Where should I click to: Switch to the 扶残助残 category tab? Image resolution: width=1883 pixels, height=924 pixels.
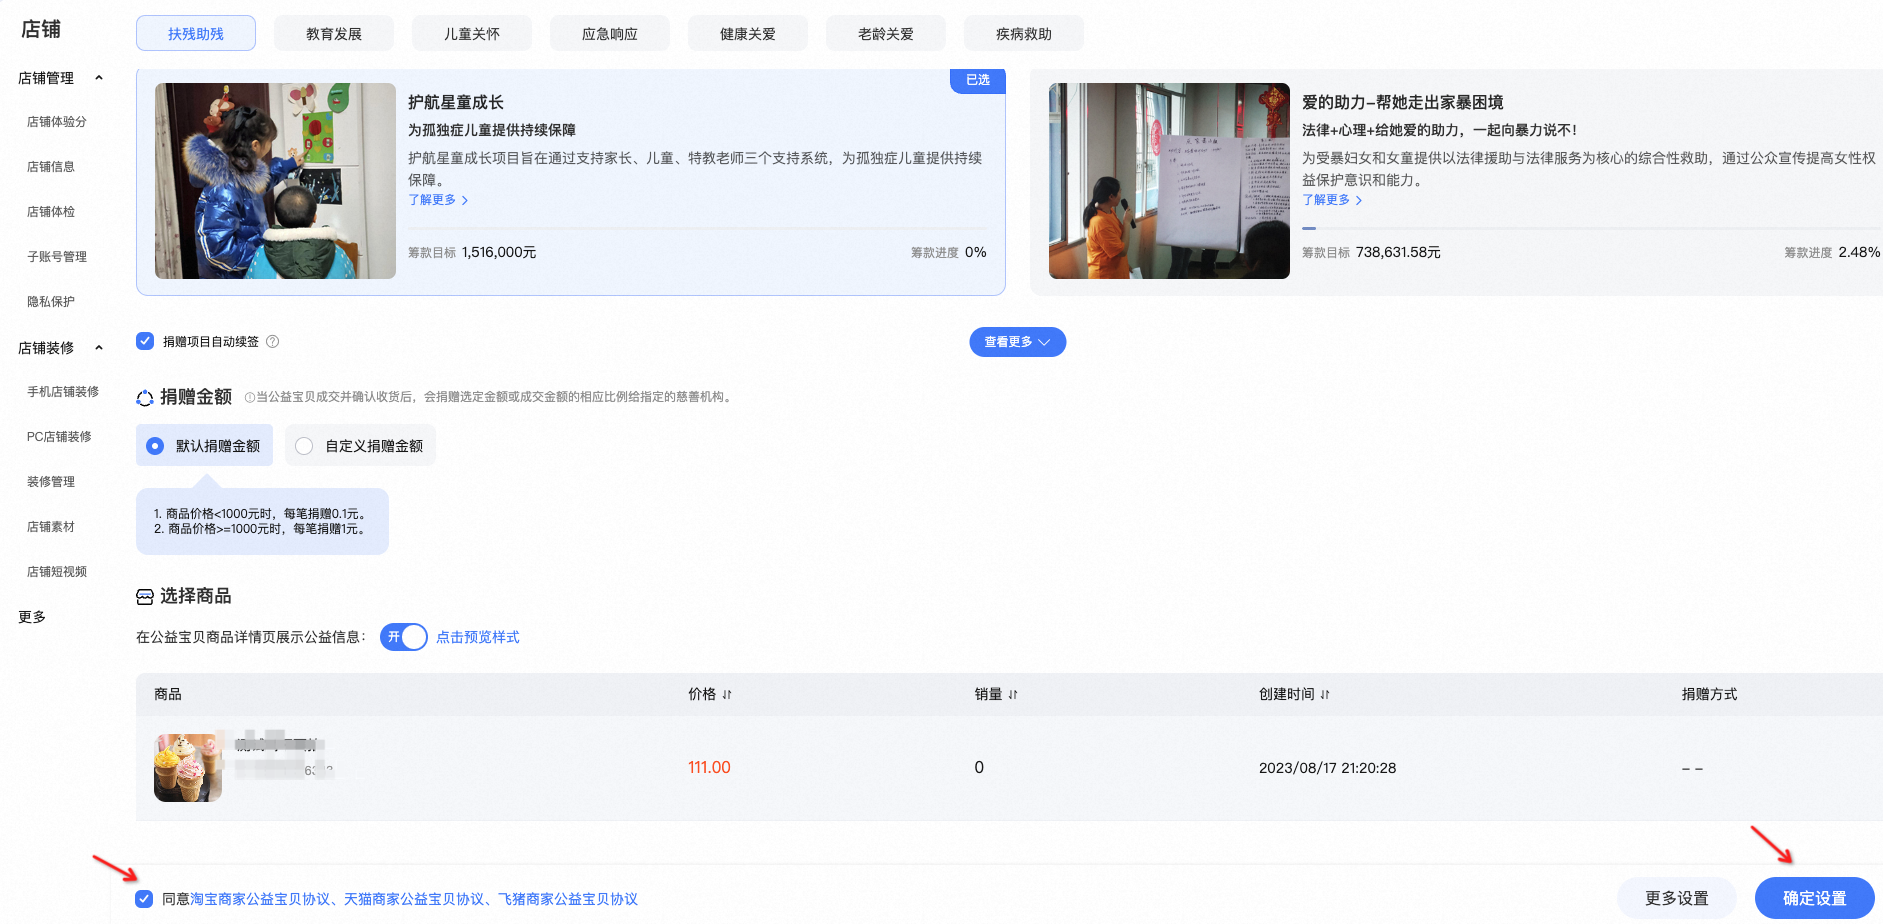point(196,33)
